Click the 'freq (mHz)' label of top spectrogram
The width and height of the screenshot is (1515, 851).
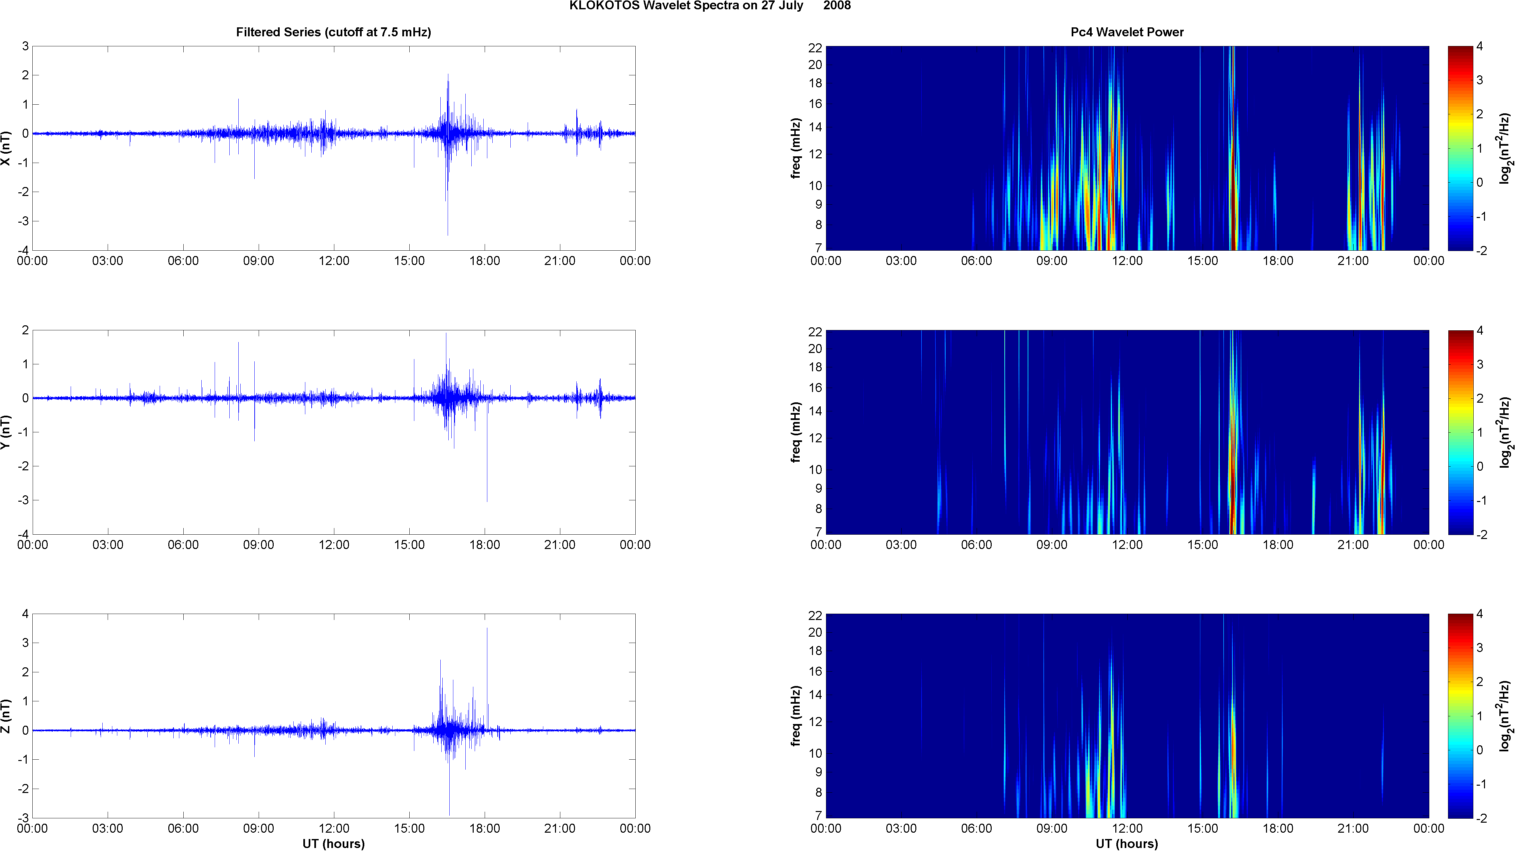pos(796,148)
